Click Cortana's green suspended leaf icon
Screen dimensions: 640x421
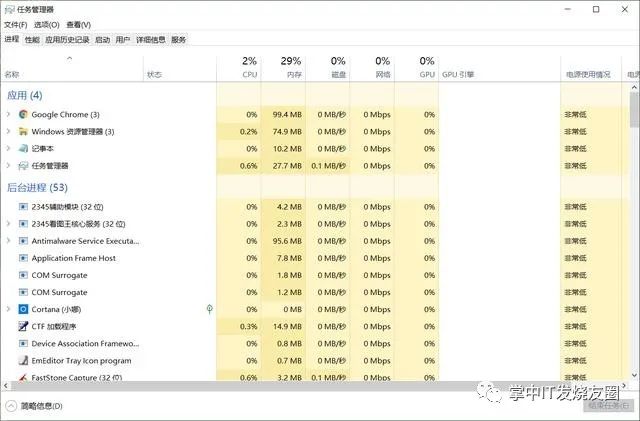pos(210,309)
